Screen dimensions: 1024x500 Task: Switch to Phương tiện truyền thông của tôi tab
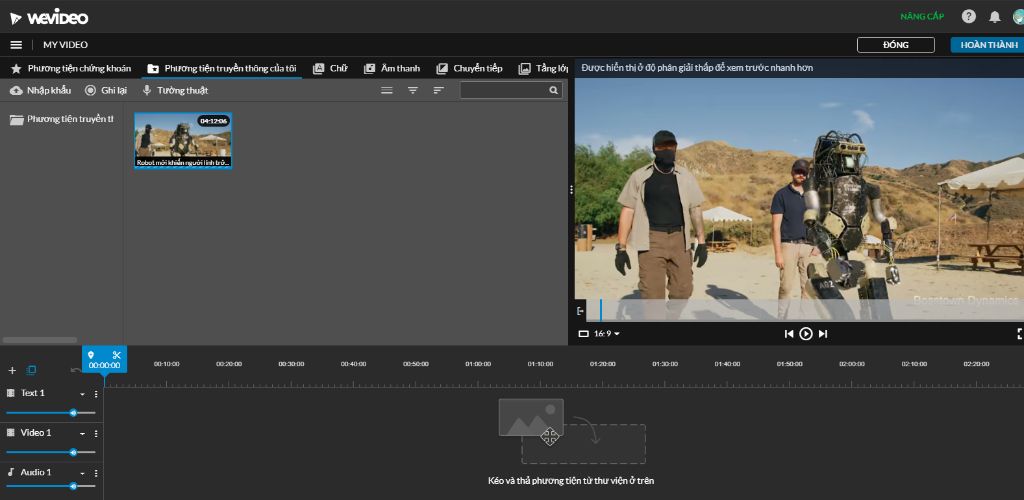point(222,69)
